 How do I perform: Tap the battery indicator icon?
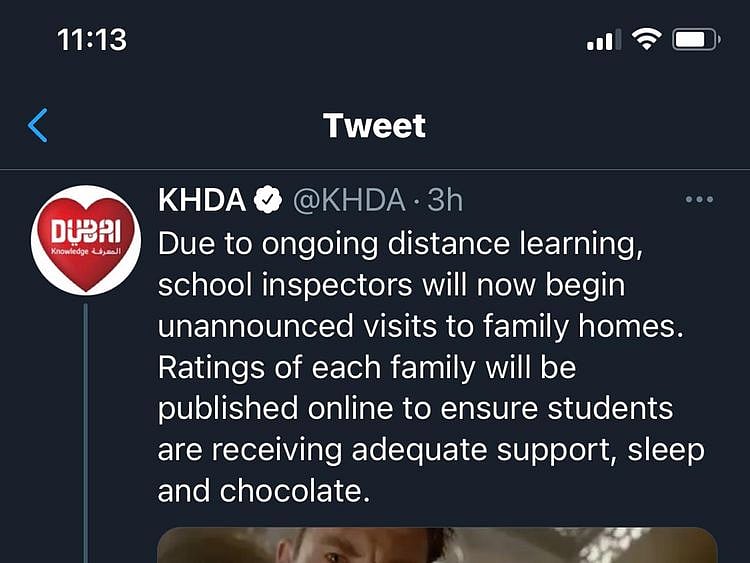click(696, 40)
